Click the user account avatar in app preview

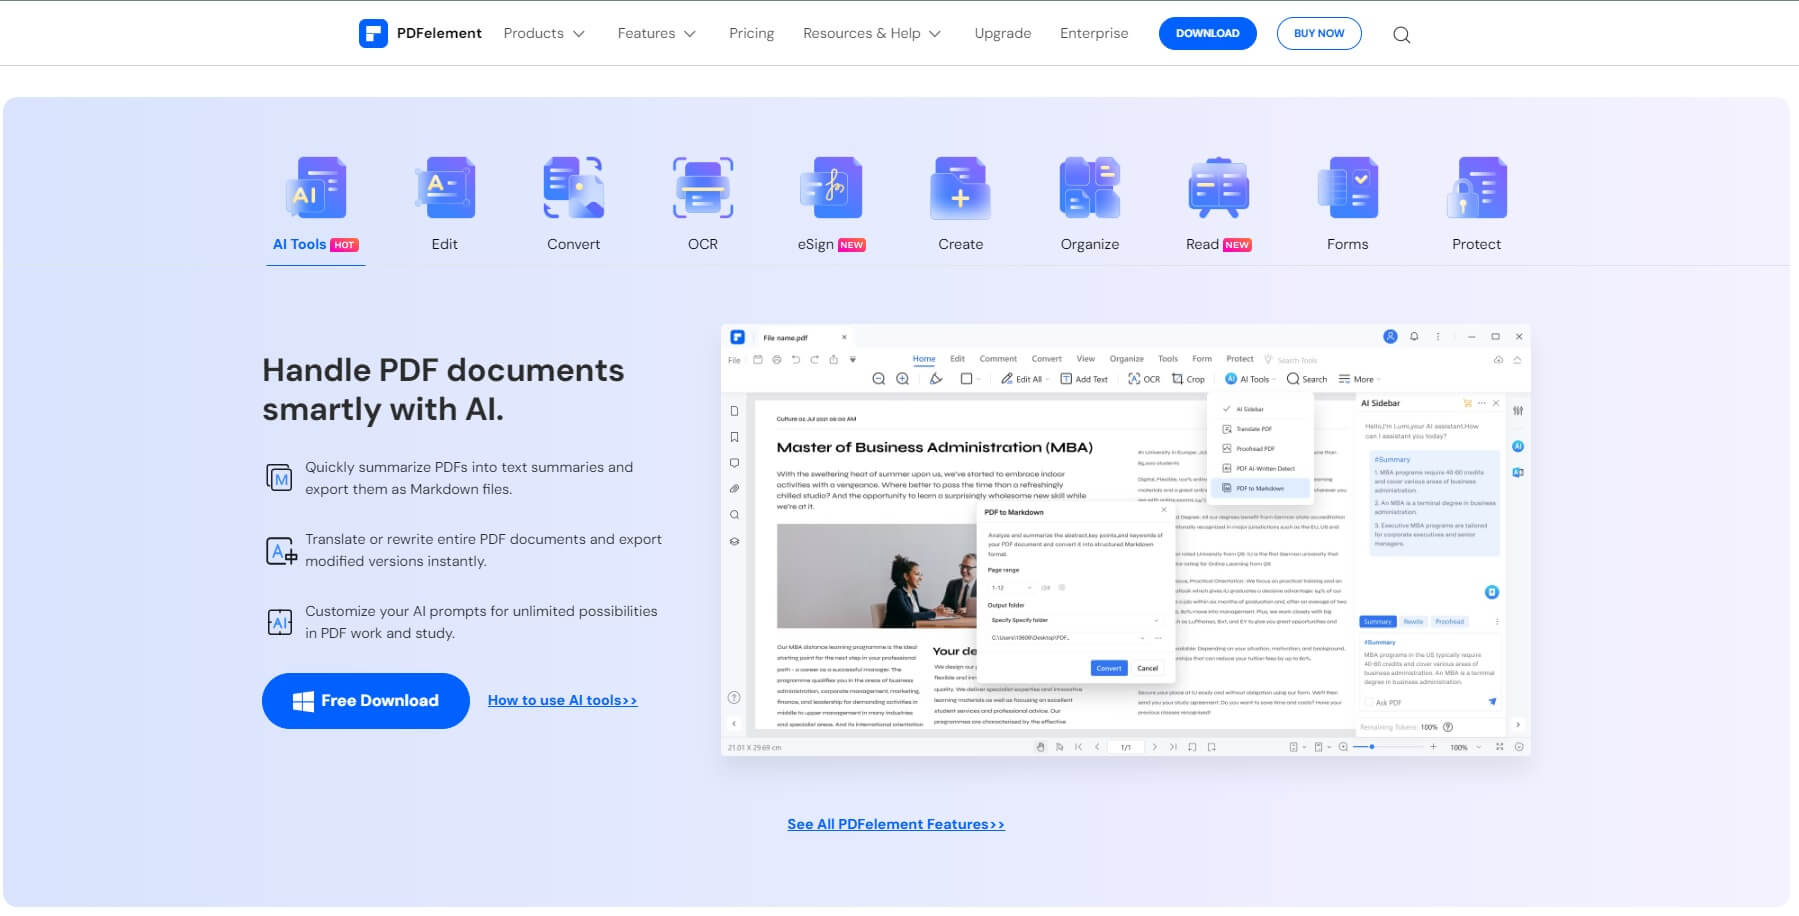point(1390,337)
